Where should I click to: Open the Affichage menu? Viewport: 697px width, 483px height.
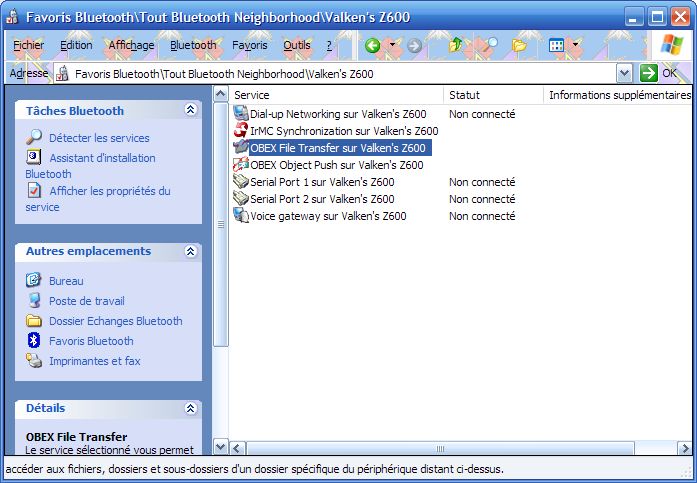click(x=131, y=45)
